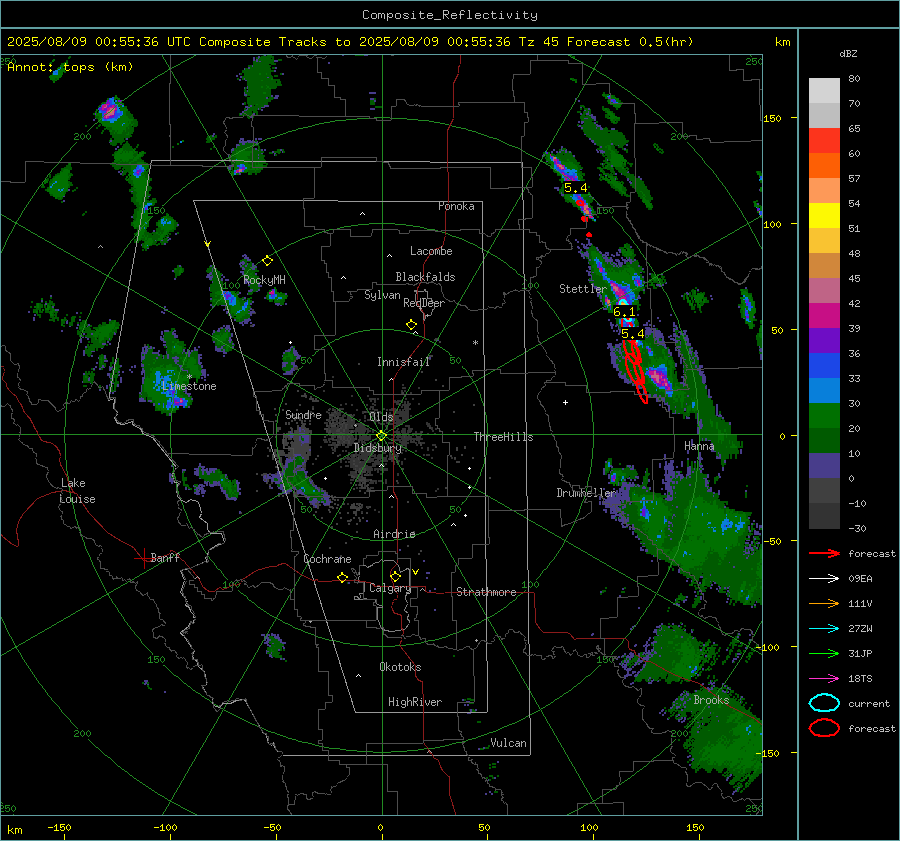Click the red forecast arrow legend icon

824,553
